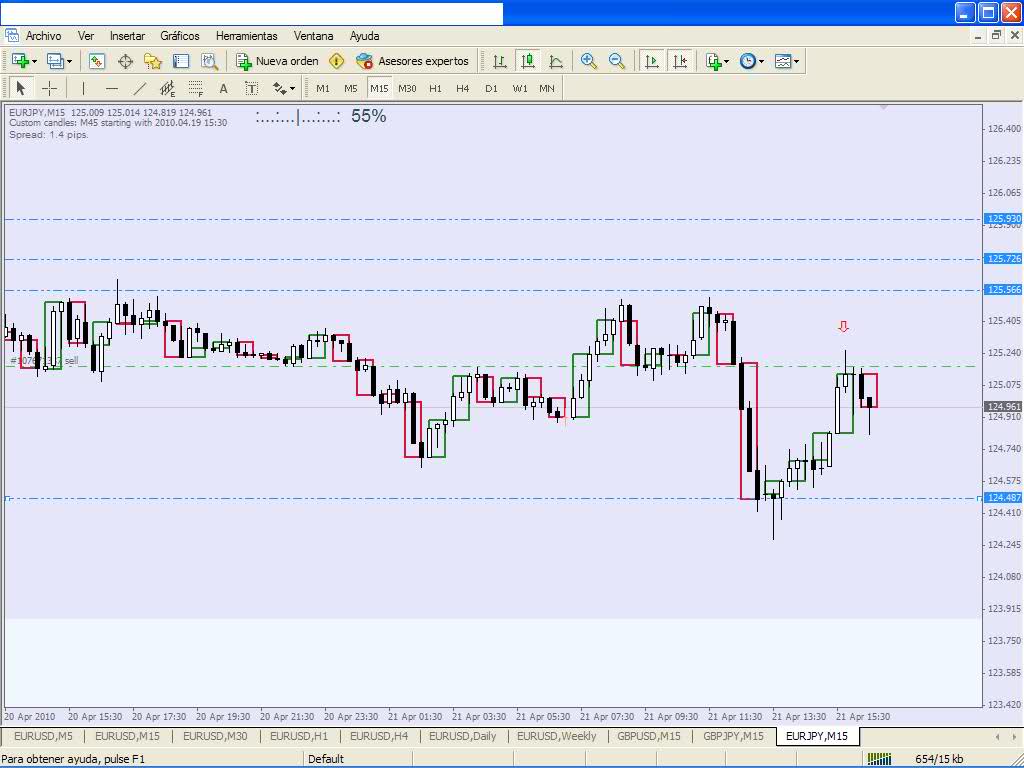Toggle the Terminal window icon
The height and width of the screenshot is (768, 1024).
(181, 61)
